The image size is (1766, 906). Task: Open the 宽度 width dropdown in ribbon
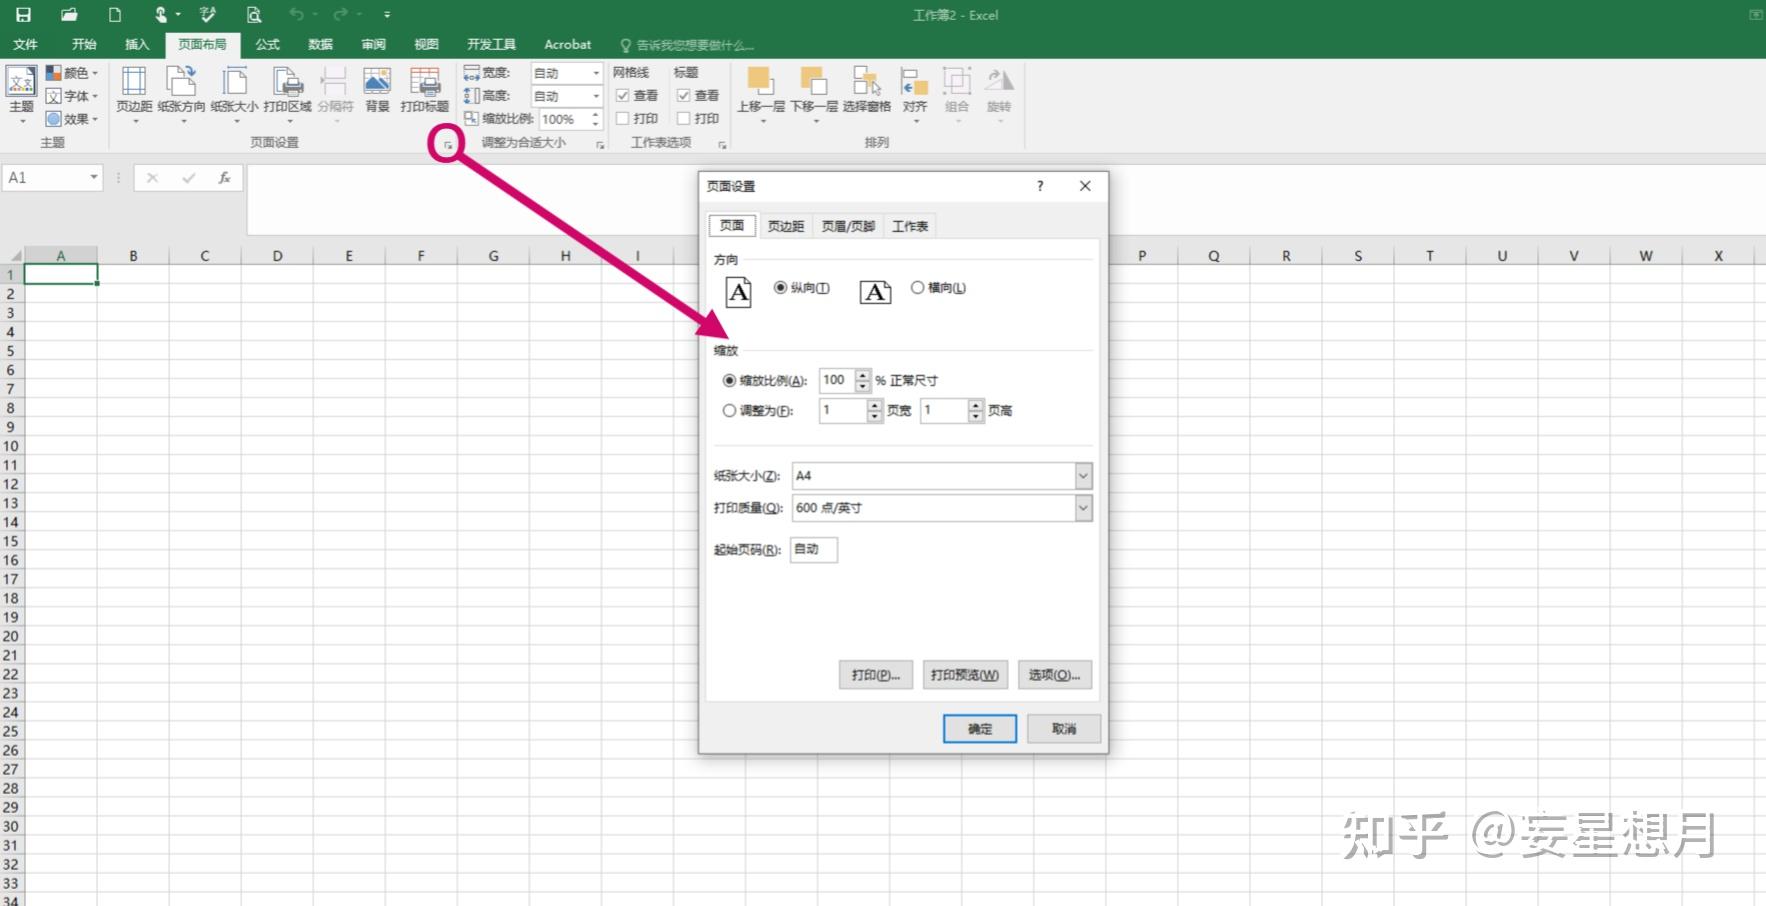coord(596,73)
